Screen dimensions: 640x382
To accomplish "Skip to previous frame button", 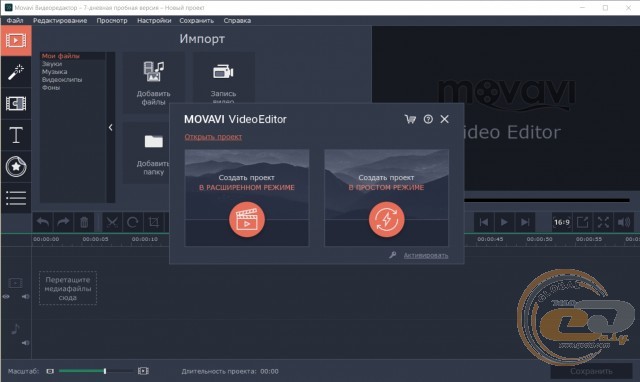I will (484, 222).
